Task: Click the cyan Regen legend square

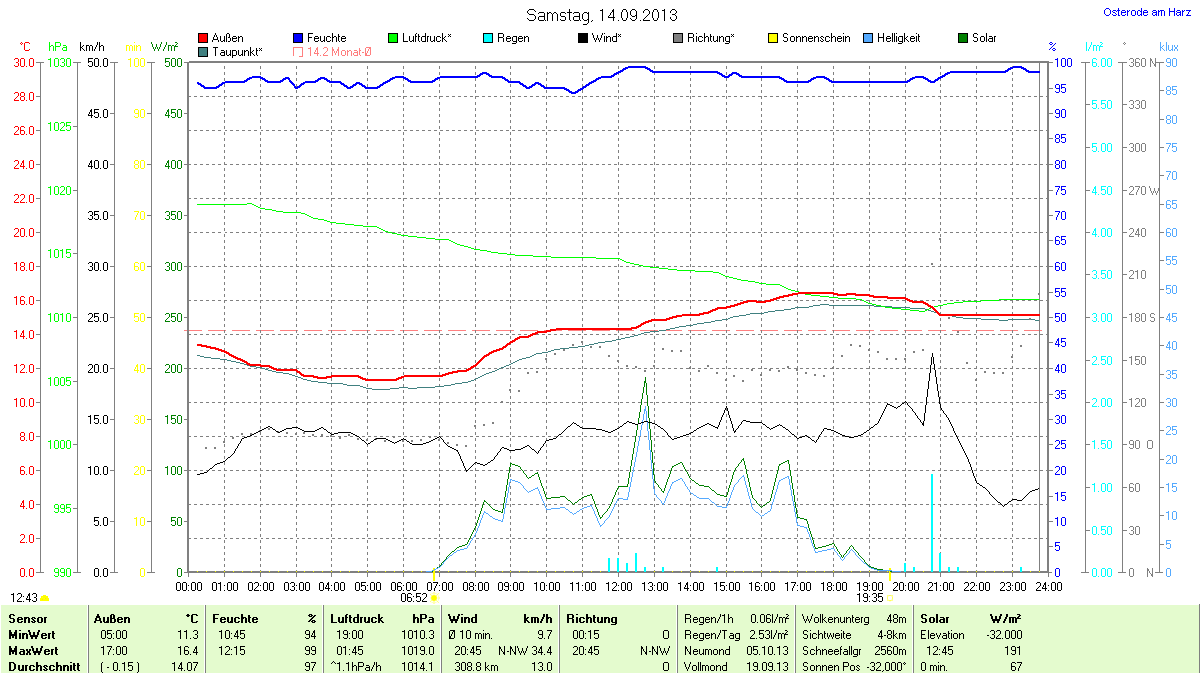Action: (487, 38)
